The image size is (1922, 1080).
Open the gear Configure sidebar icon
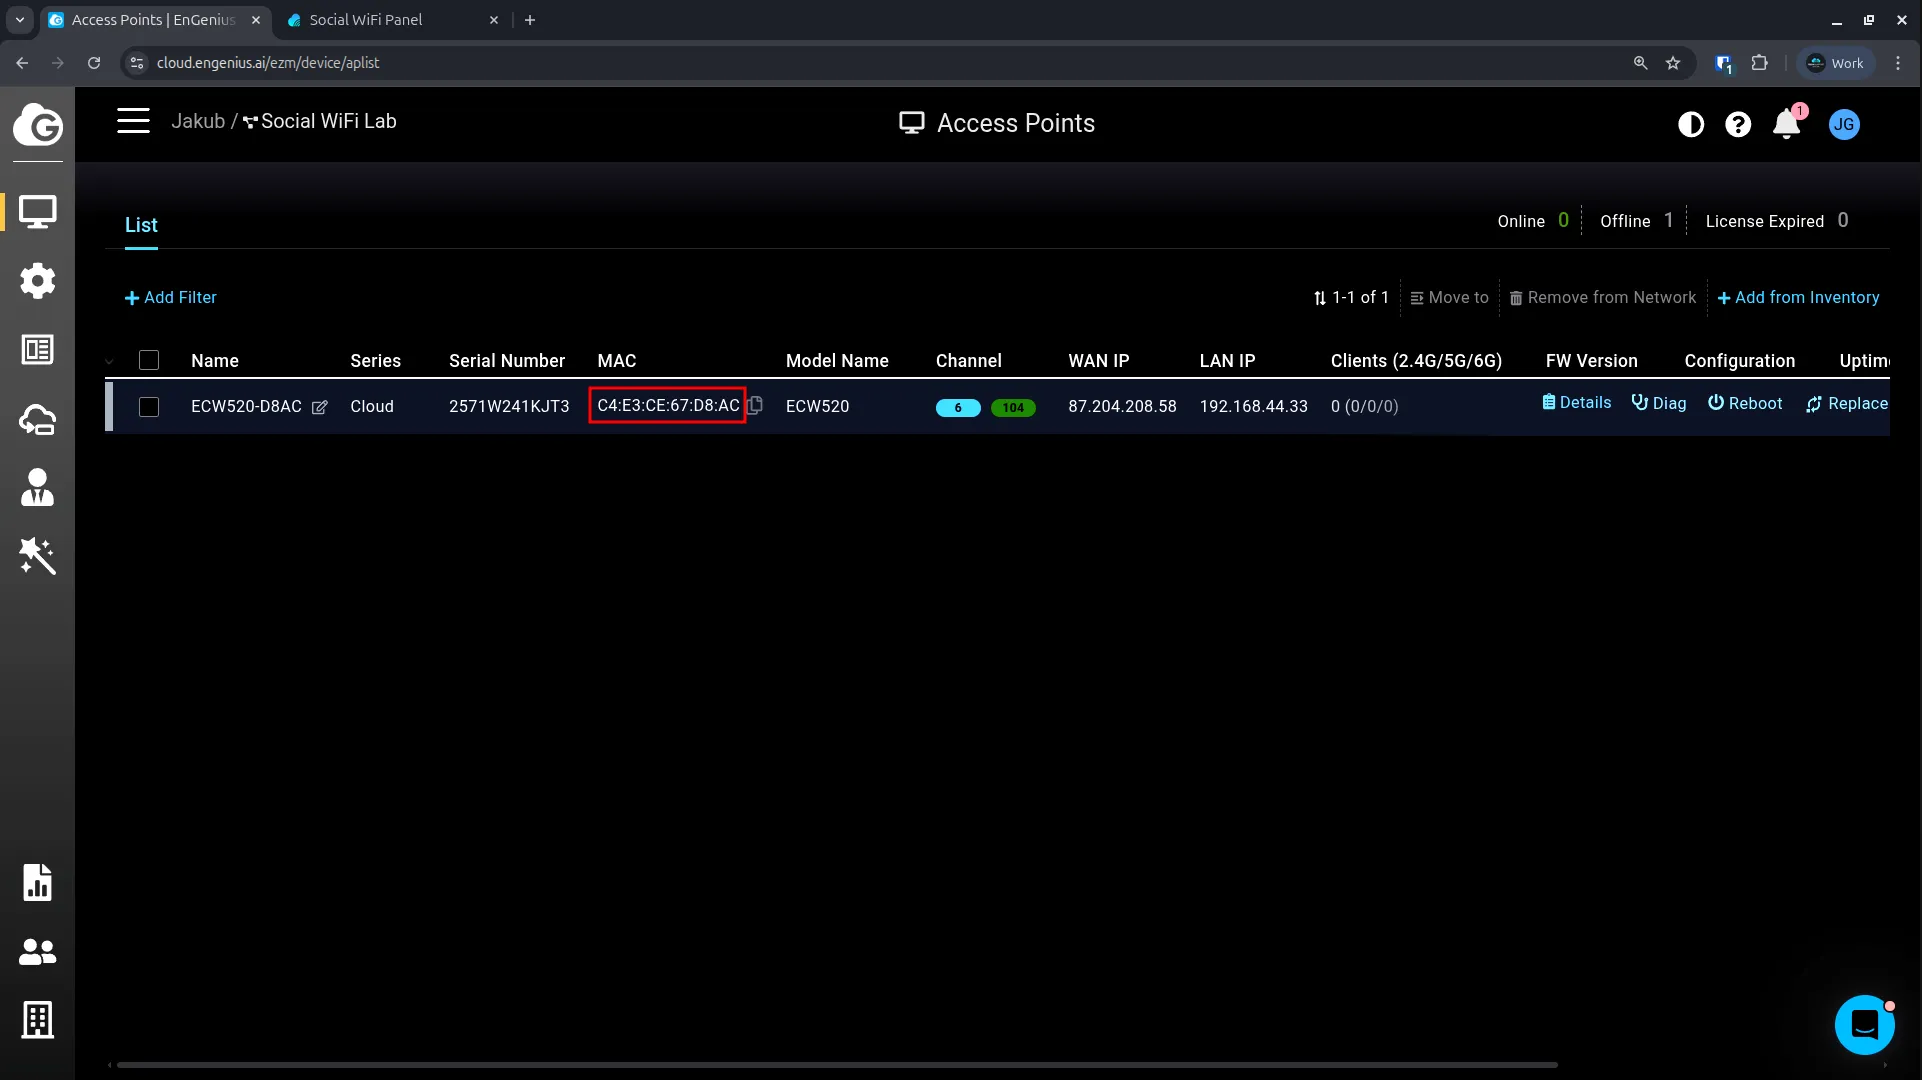pyautogui.click(x=37, y=281)
